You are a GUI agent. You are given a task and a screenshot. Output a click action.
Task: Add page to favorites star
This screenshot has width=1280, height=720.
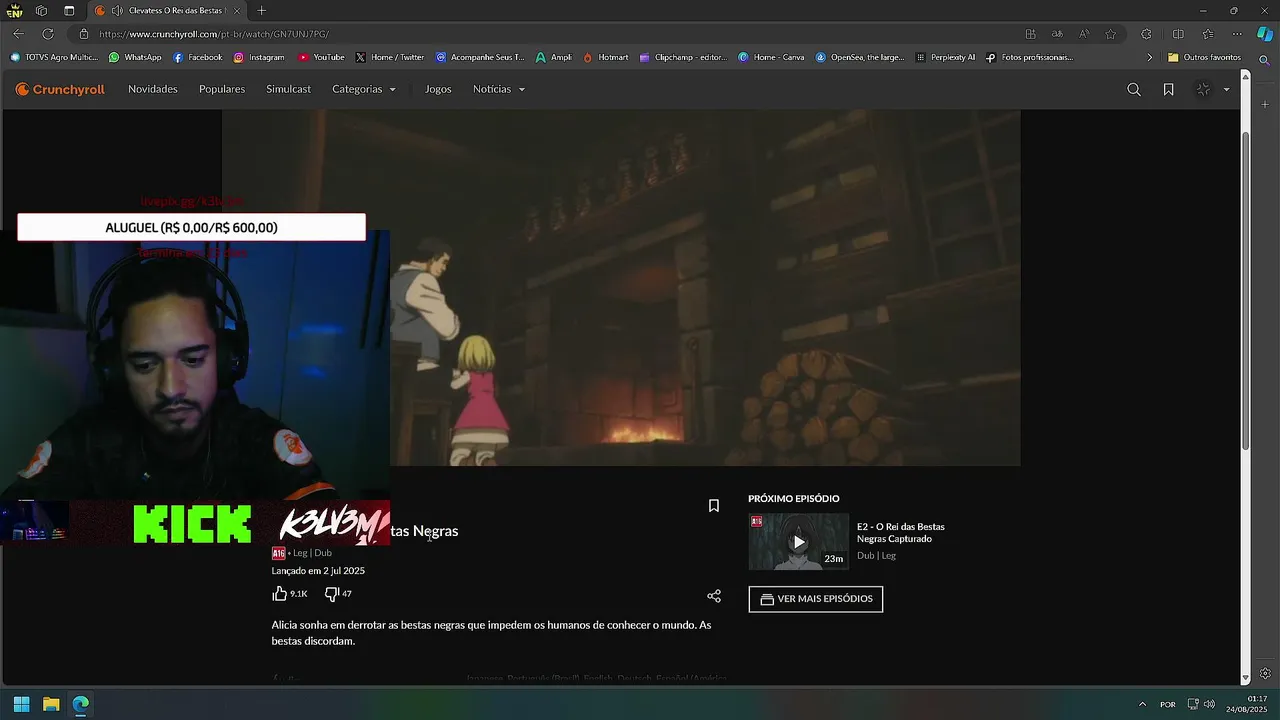click(1111, 34)
